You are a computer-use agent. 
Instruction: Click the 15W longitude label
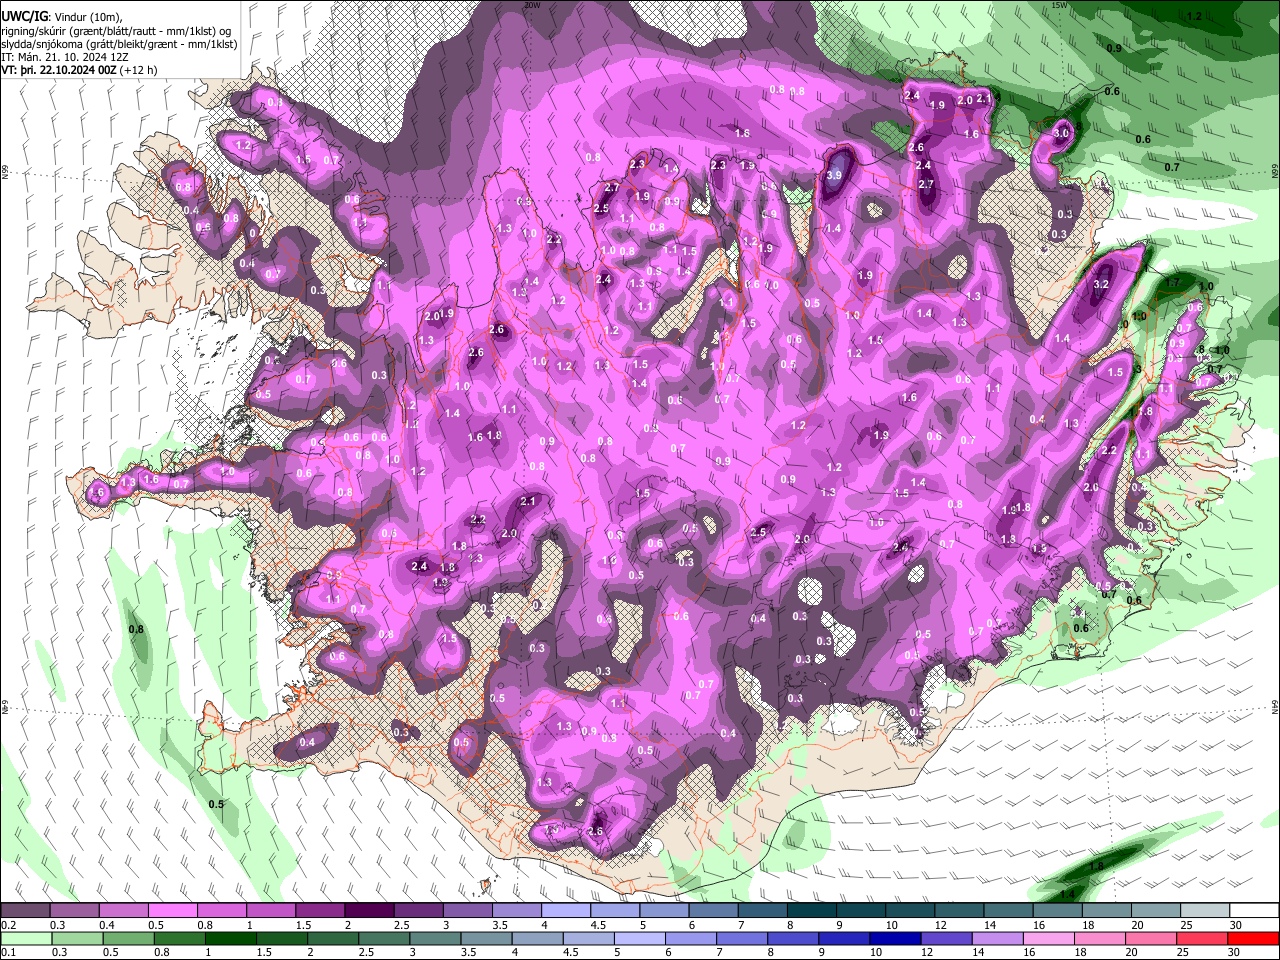[1059, 5]
